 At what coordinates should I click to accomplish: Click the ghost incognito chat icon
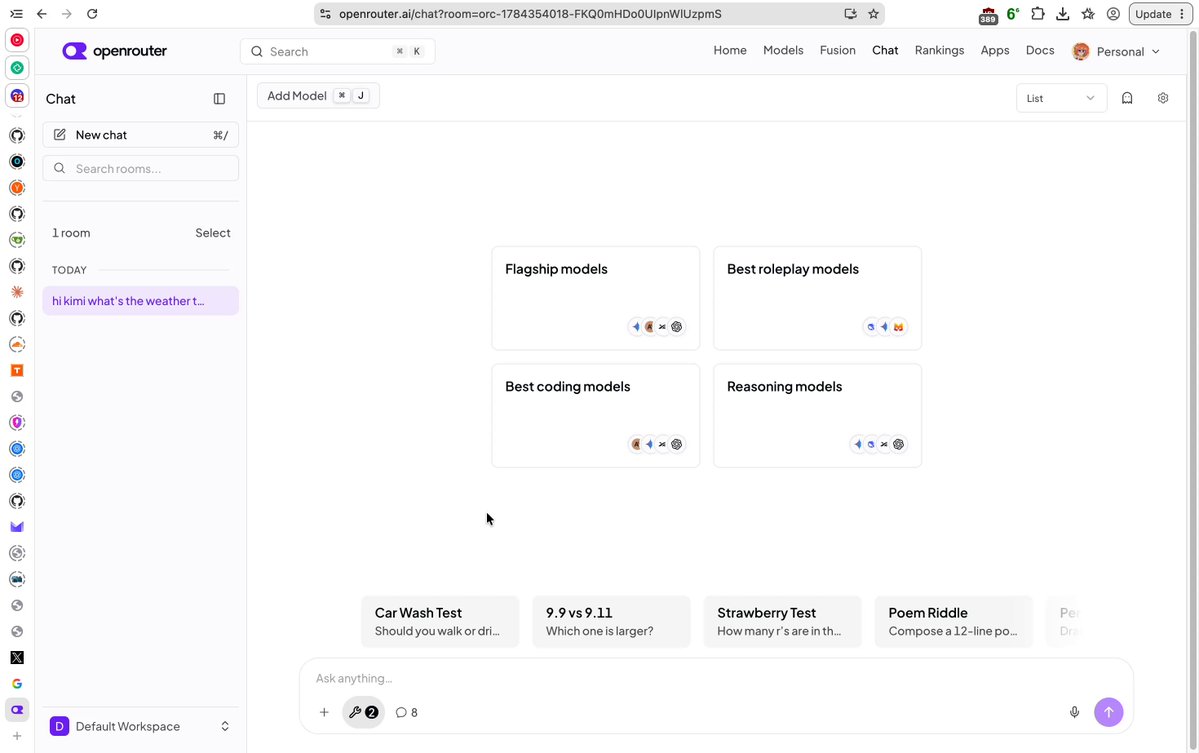click(x=1127, y=98)
